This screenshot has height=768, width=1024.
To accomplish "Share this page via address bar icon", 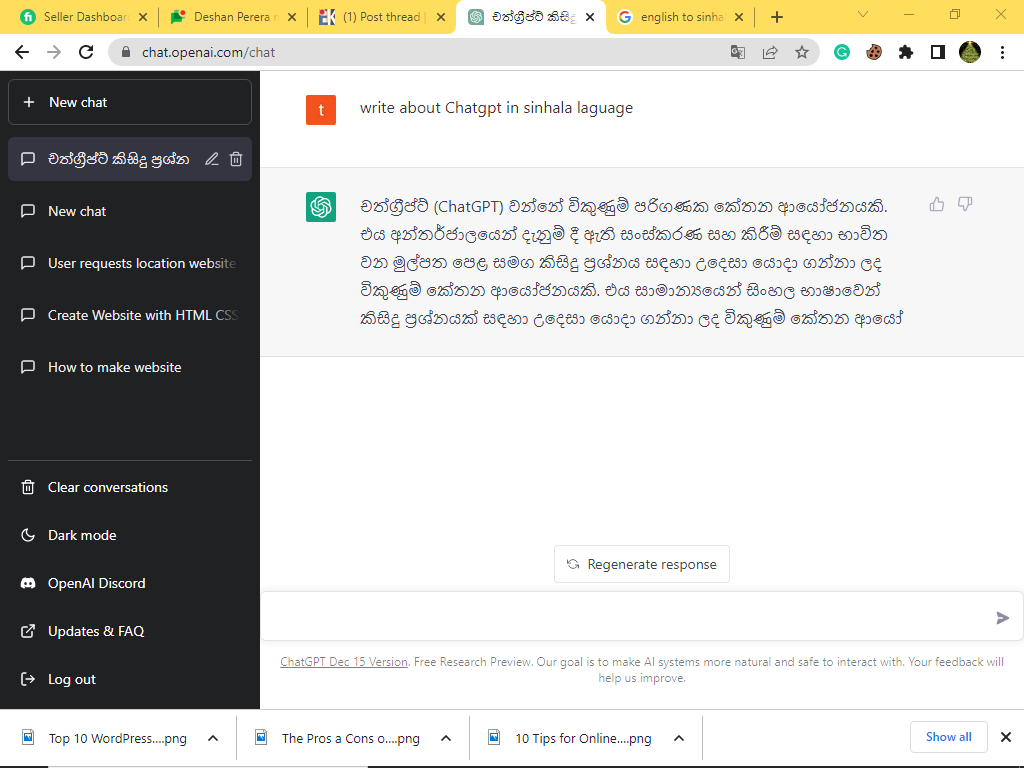I will tap(770, 52).
